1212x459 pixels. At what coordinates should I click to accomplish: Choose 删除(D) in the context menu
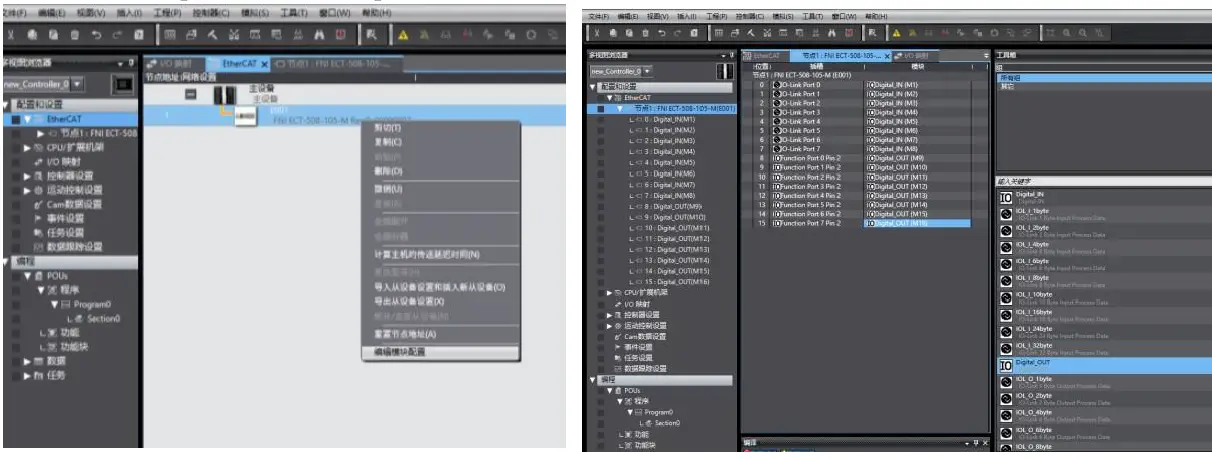pyautogui.click(x=388, y=171)
